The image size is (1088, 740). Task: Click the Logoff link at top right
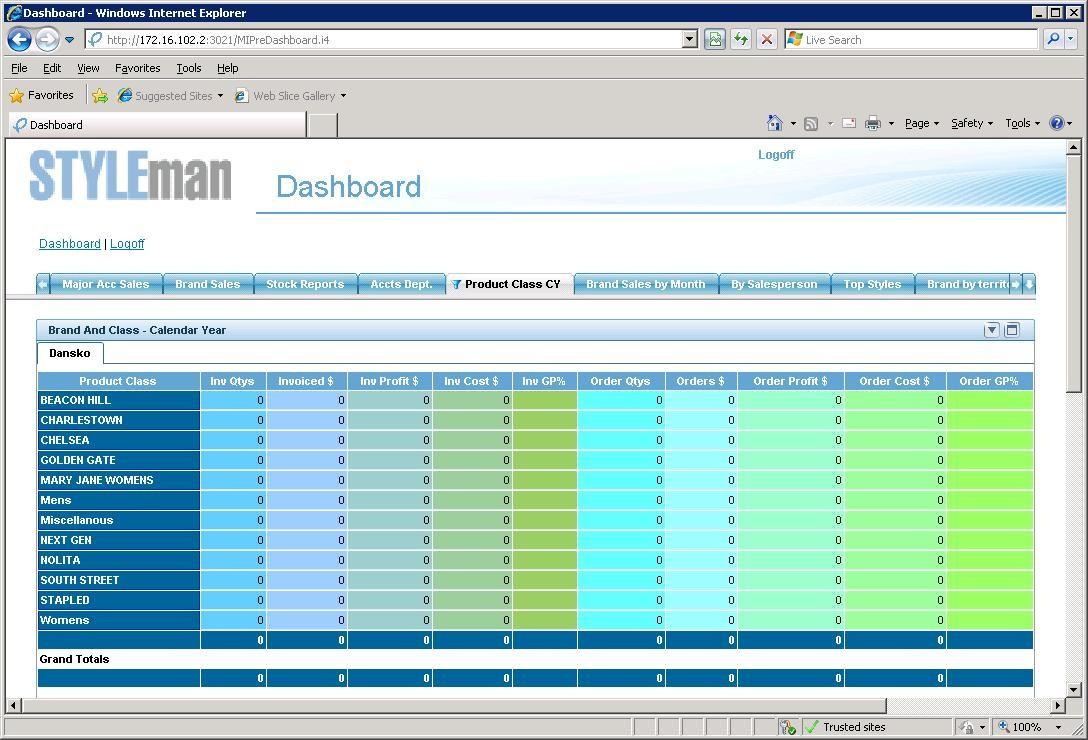pyautogui.click(x=776, y=155)
